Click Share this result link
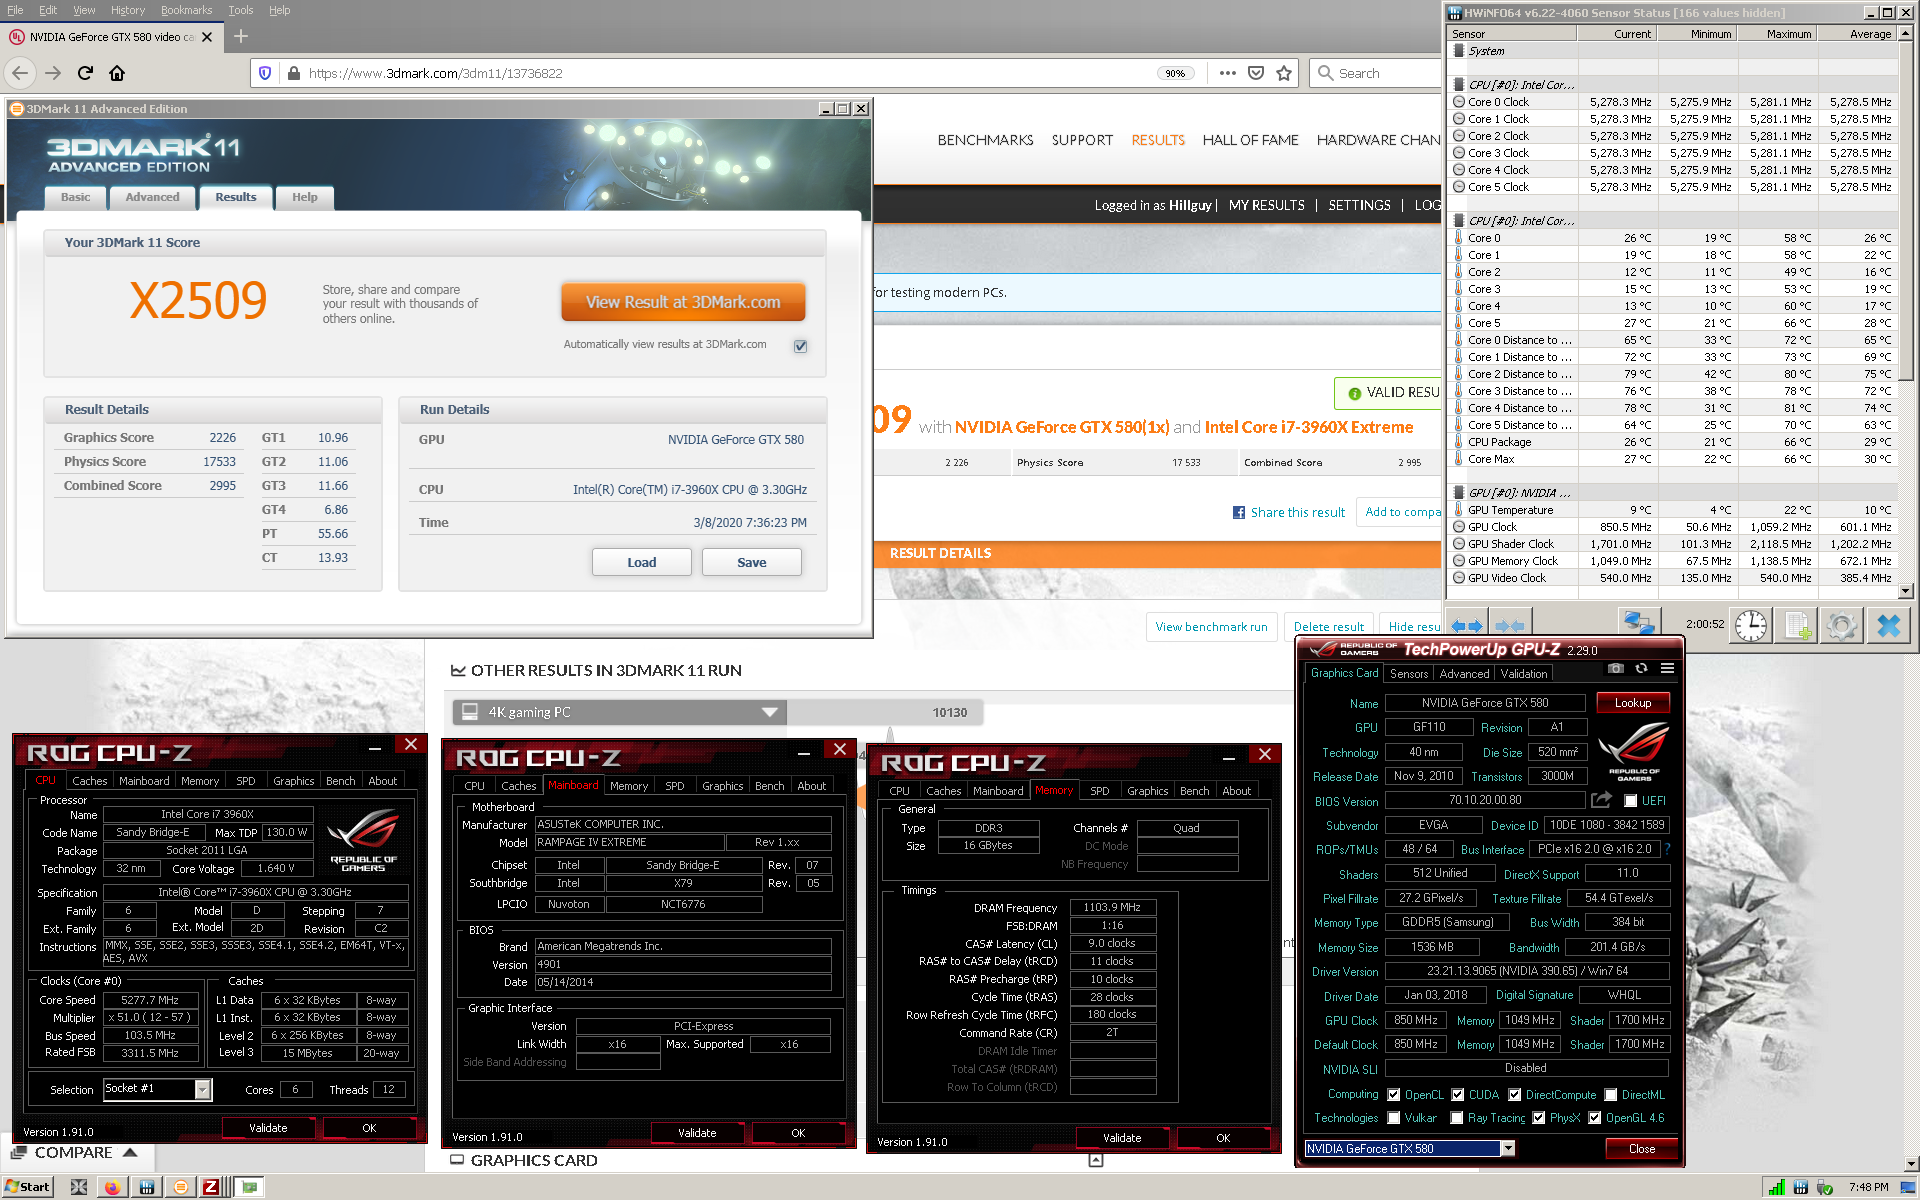Screen dimensions: 1920x1200 click(1289, 512)
